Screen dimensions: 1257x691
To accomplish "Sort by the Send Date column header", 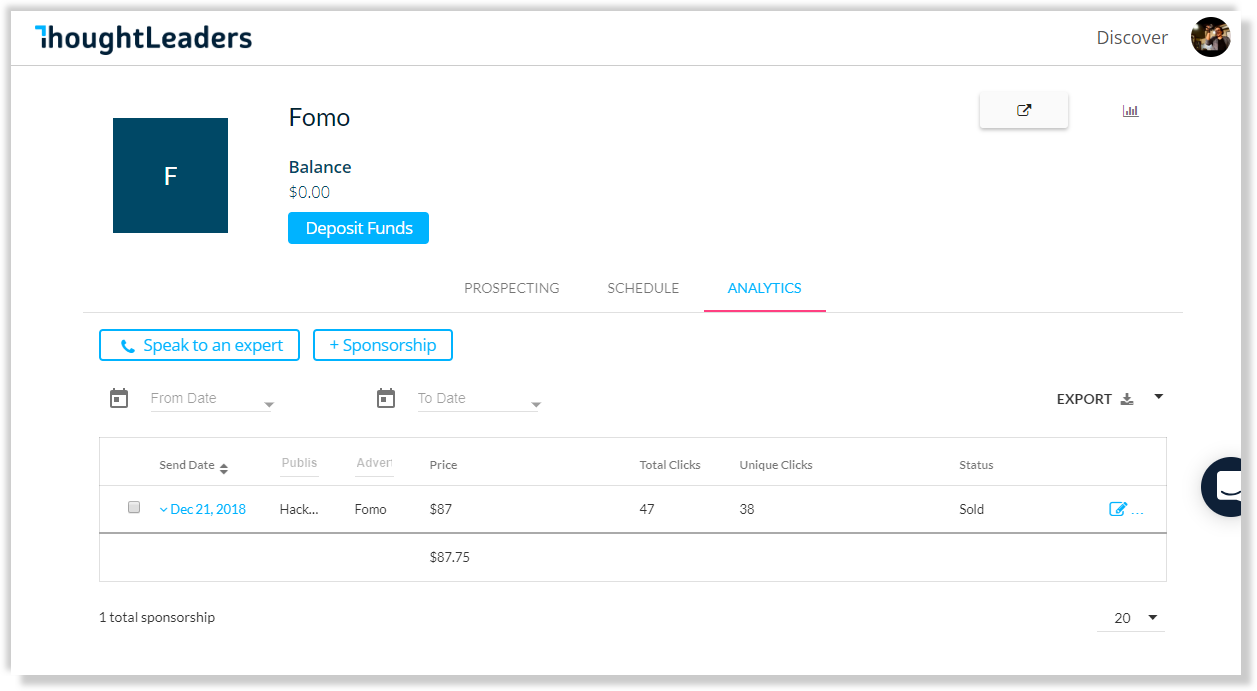I will [x=193, y=465].
